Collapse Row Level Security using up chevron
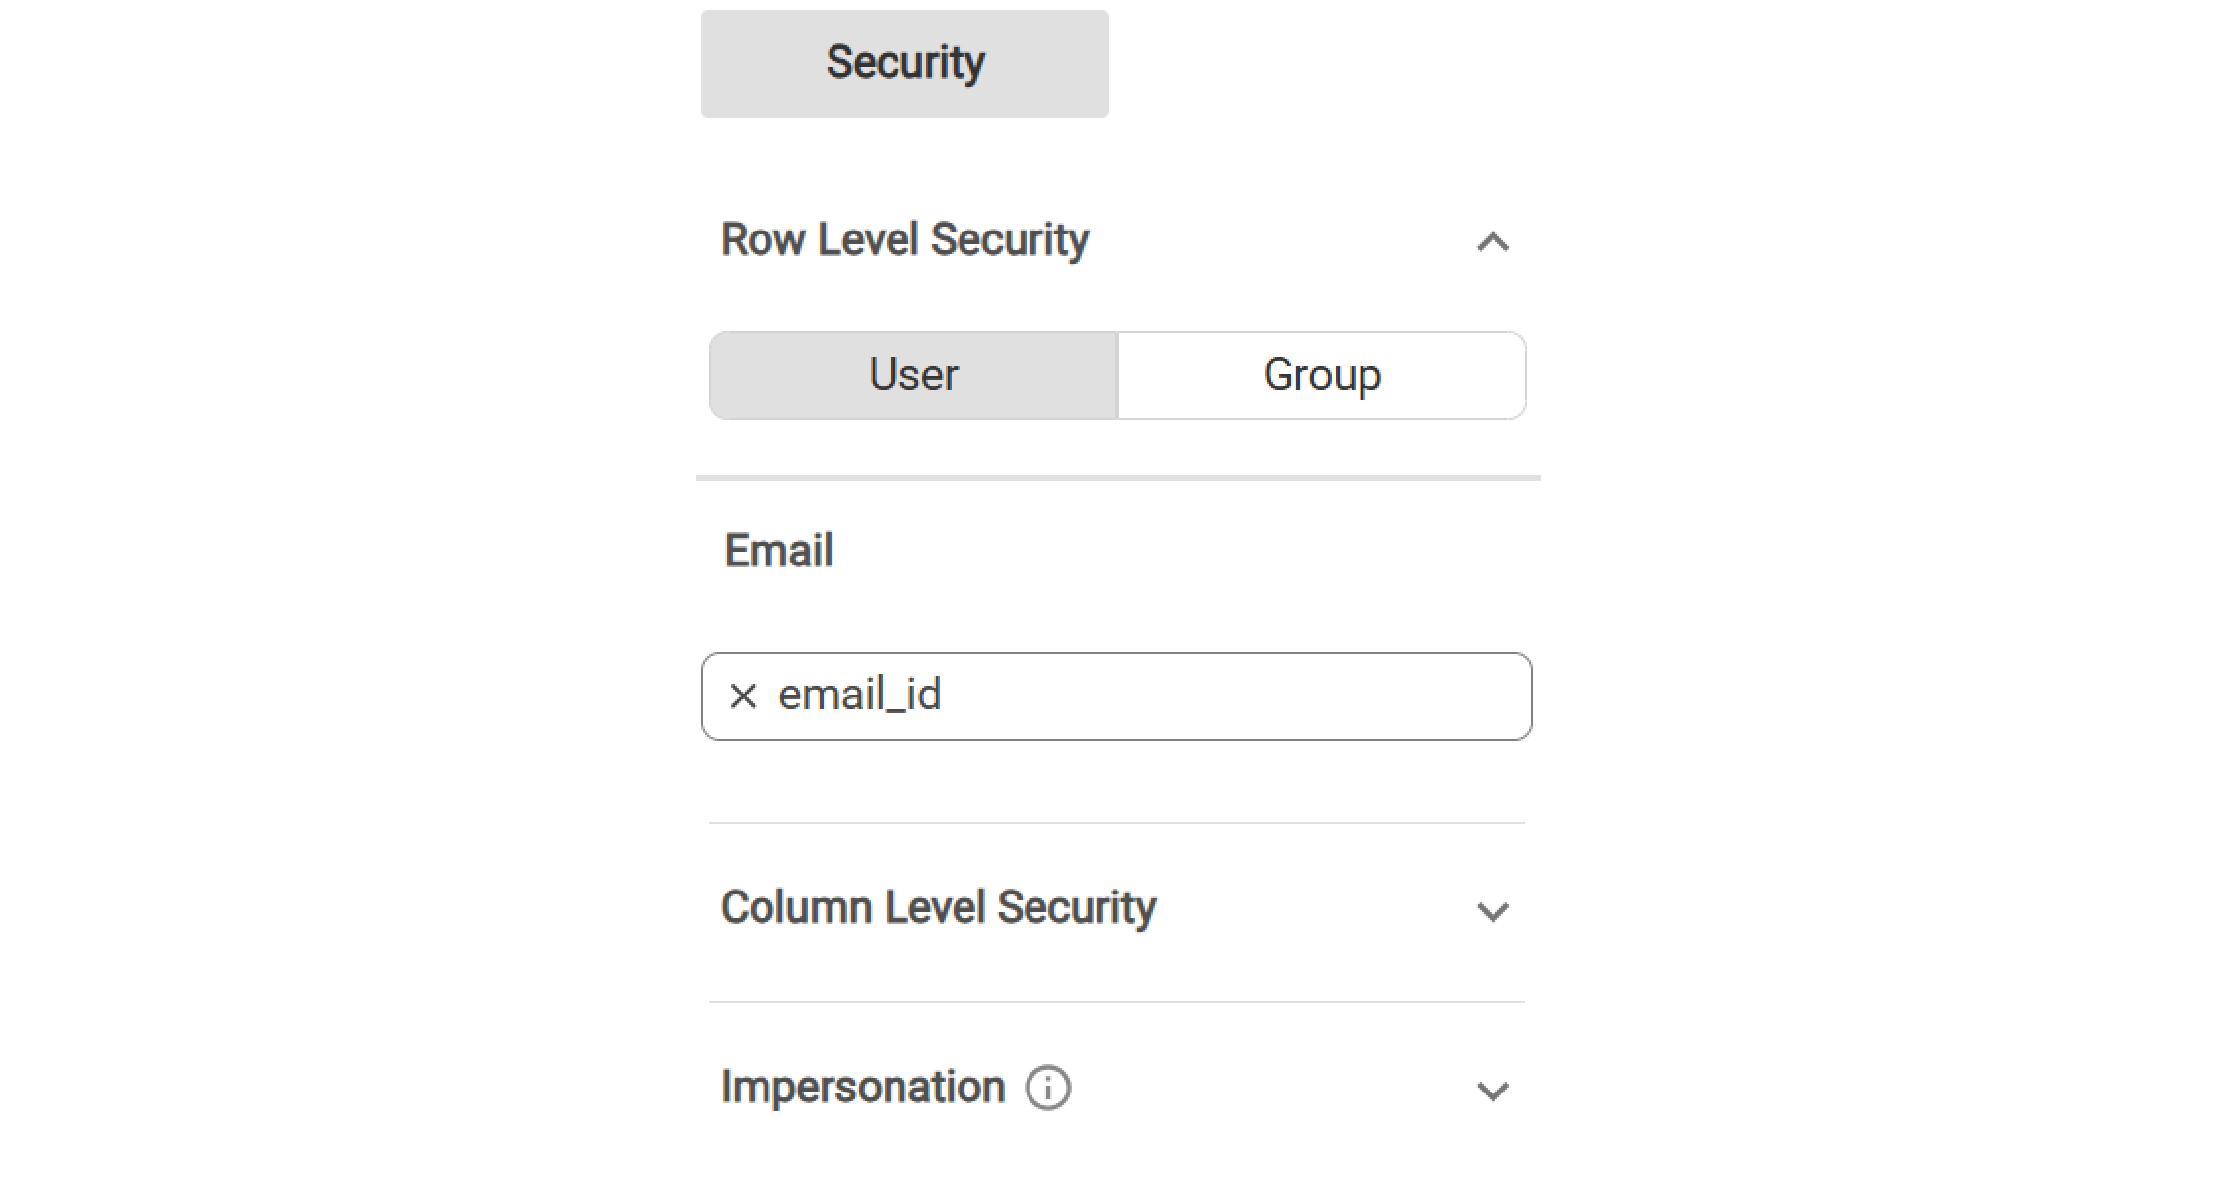Screen dimensions: 2239x1192 coord(1492,242)
